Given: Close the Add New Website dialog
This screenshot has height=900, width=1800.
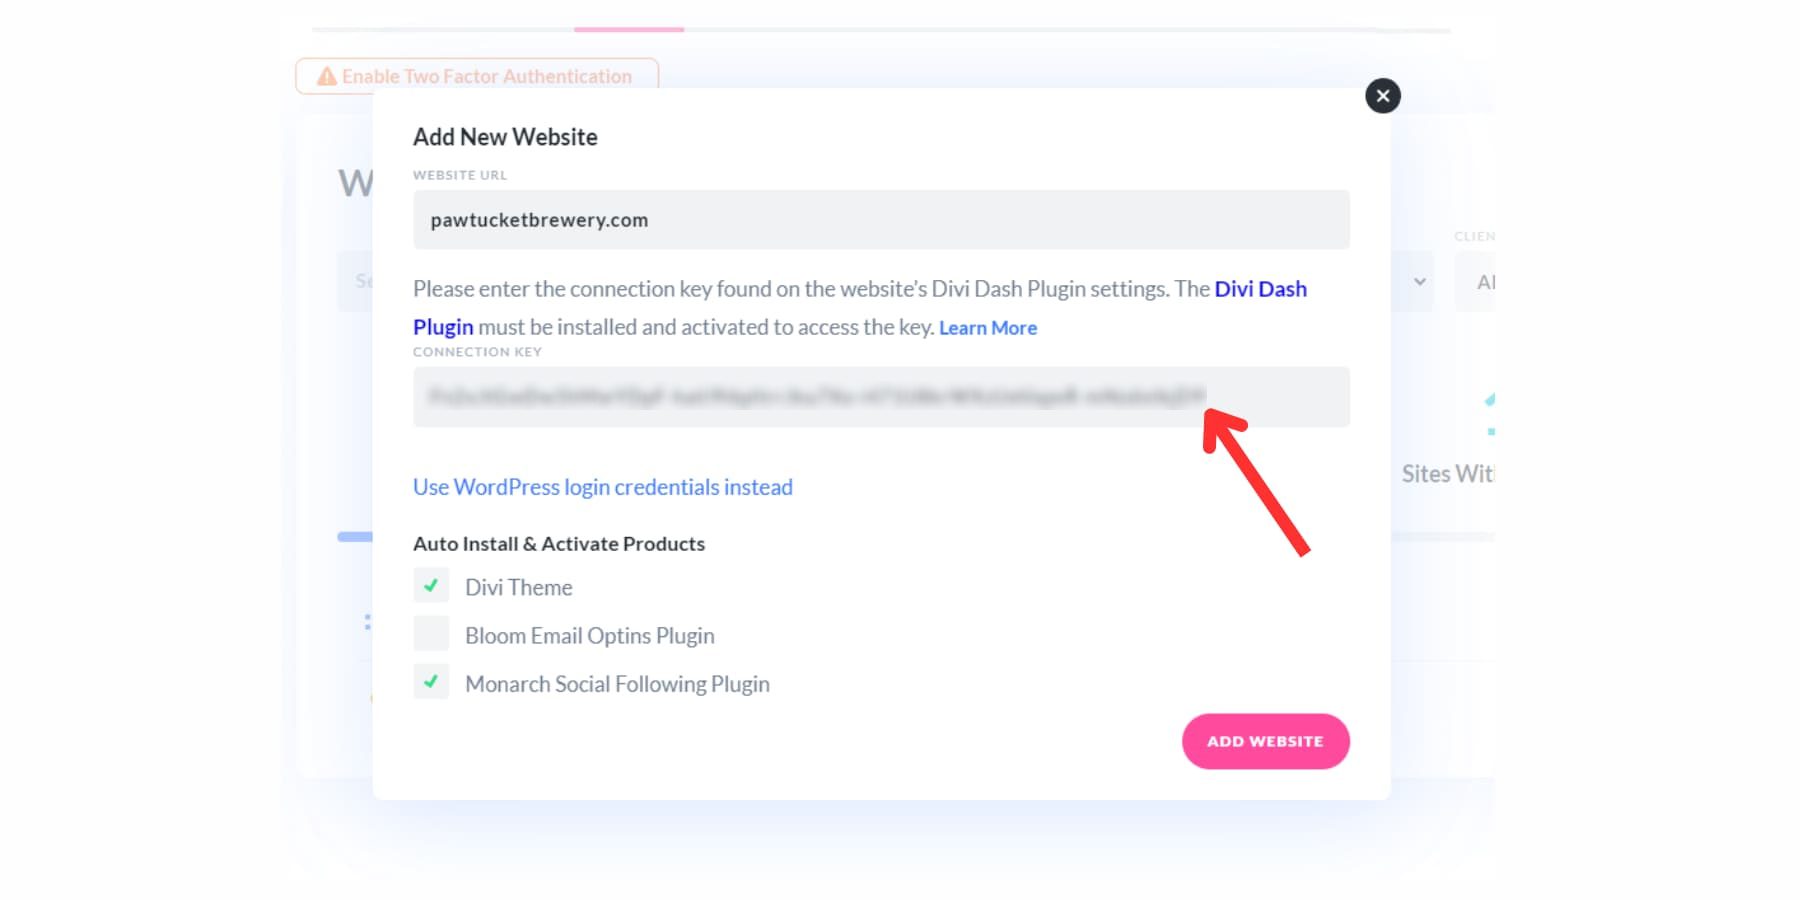Looking at the screenshot, I should [1382, 96].
